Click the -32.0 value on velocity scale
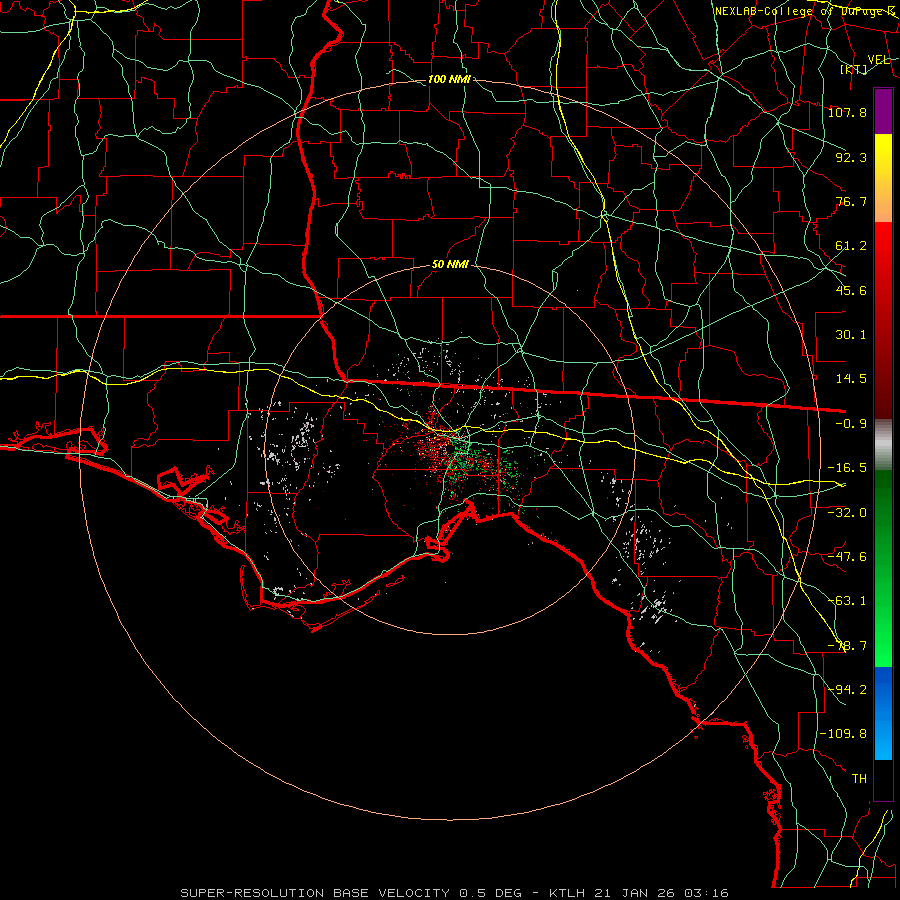This screenshot has width=900, height=900. click(847, 513)
